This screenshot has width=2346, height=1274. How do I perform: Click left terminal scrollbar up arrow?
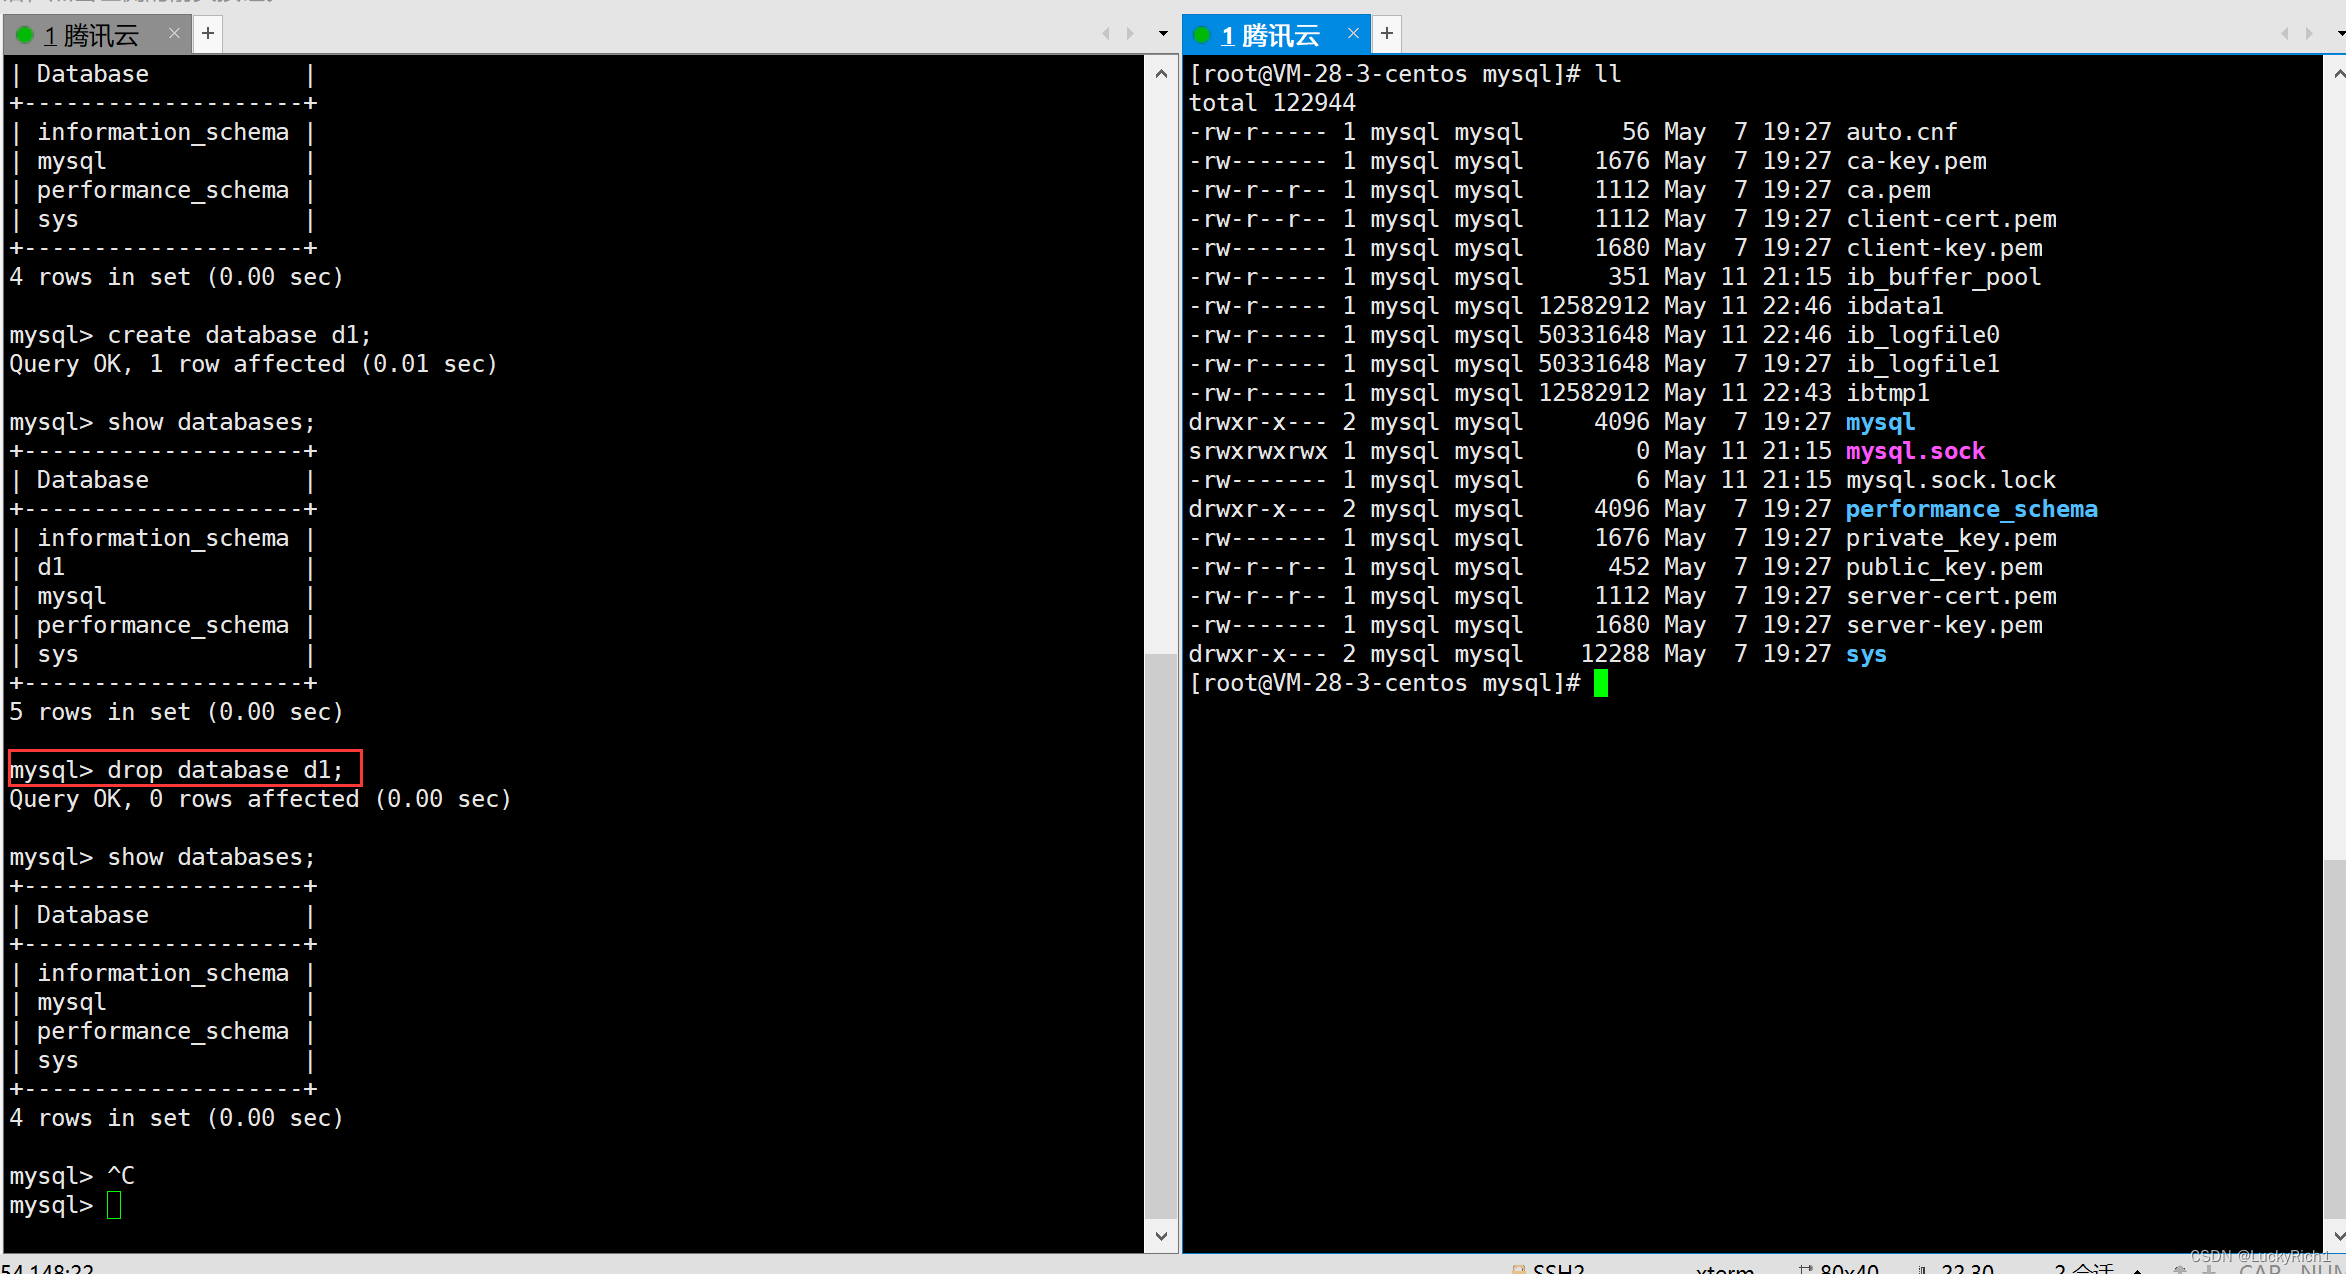(1161, 73)
